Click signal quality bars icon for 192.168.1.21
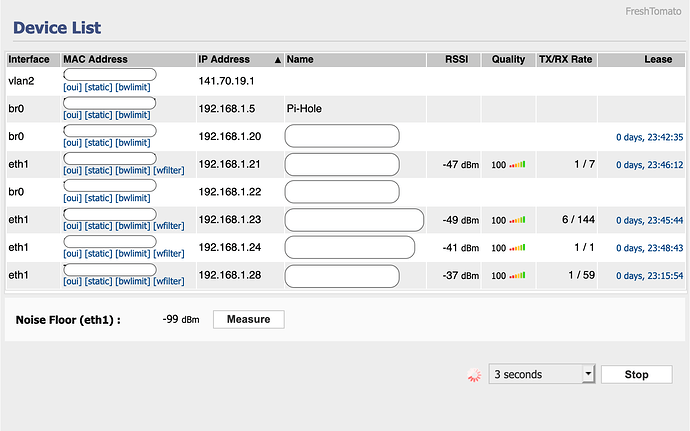This screenshot has height=431, width=690. tap(516, 165)
